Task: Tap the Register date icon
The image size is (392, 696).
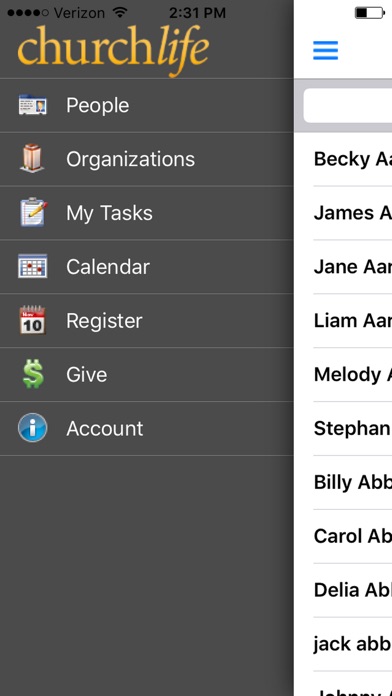Action: coord(32,320)
